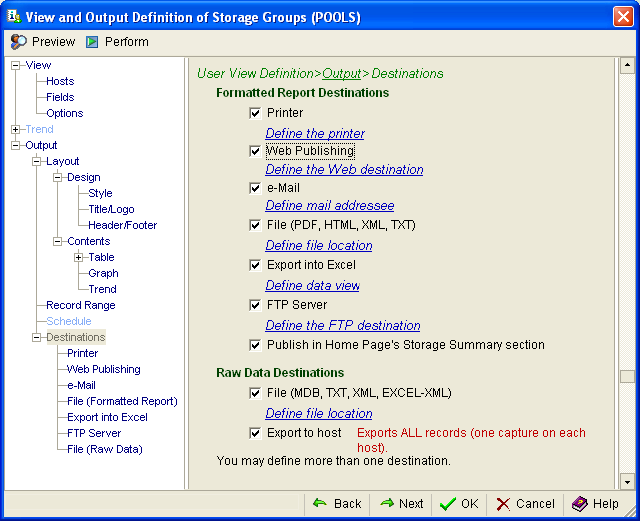Toggle the FTP Server checkbox

click(x=255, y=305)
